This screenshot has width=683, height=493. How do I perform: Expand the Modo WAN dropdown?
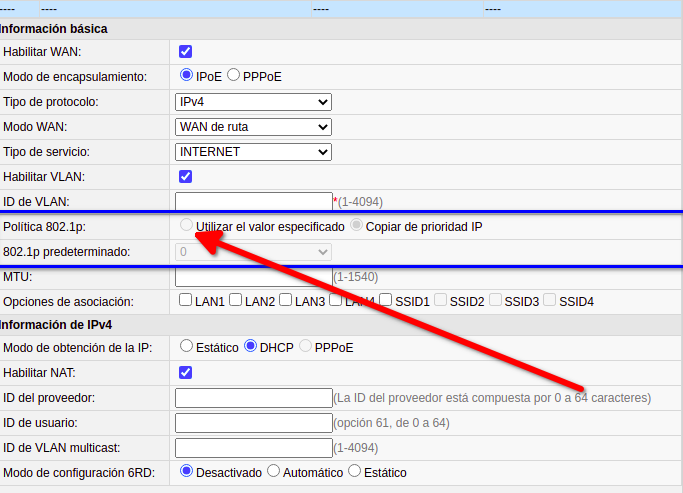pos(253,127)
